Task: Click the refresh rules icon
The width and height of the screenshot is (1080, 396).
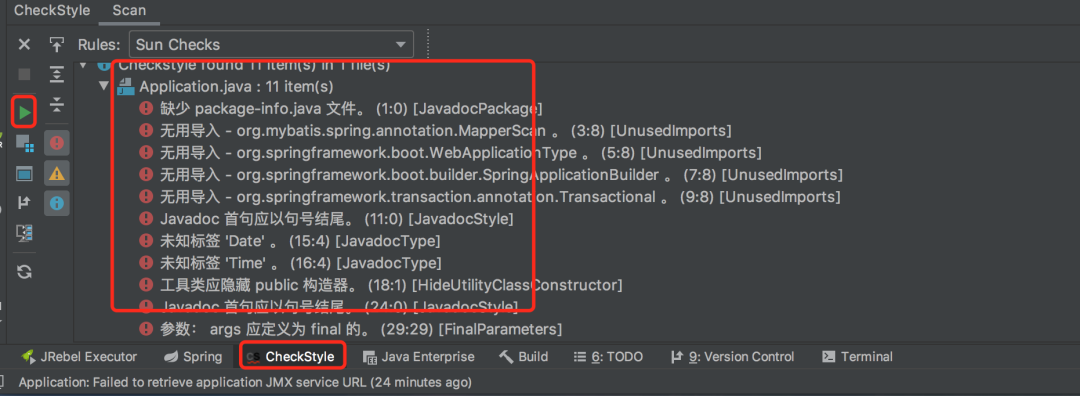Action: (25, 272)
